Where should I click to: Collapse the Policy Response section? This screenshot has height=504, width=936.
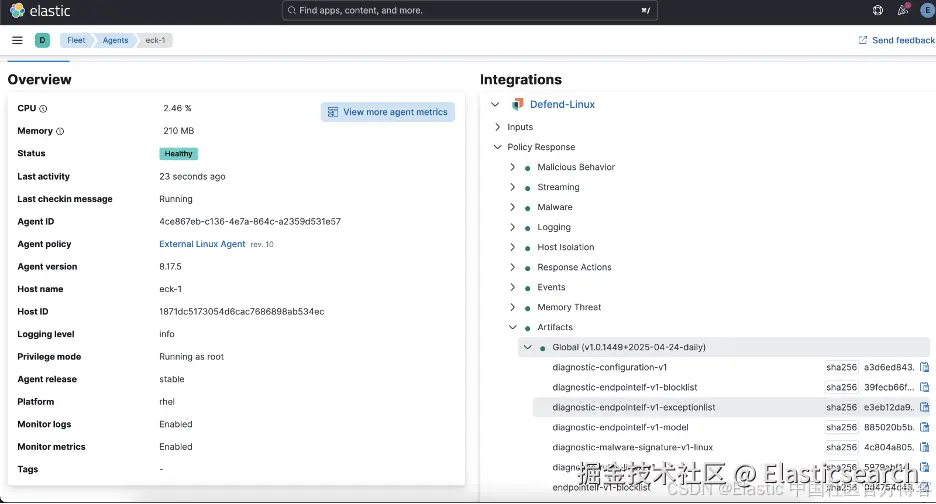pos(497,147)
